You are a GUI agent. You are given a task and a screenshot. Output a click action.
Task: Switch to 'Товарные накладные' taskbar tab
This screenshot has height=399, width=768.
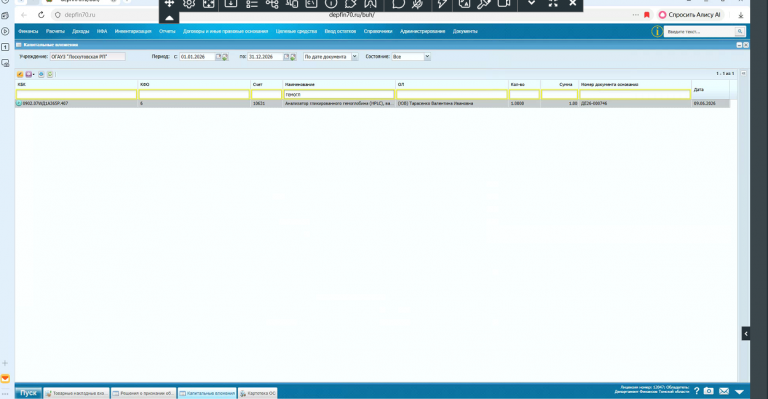coord(76,393)
